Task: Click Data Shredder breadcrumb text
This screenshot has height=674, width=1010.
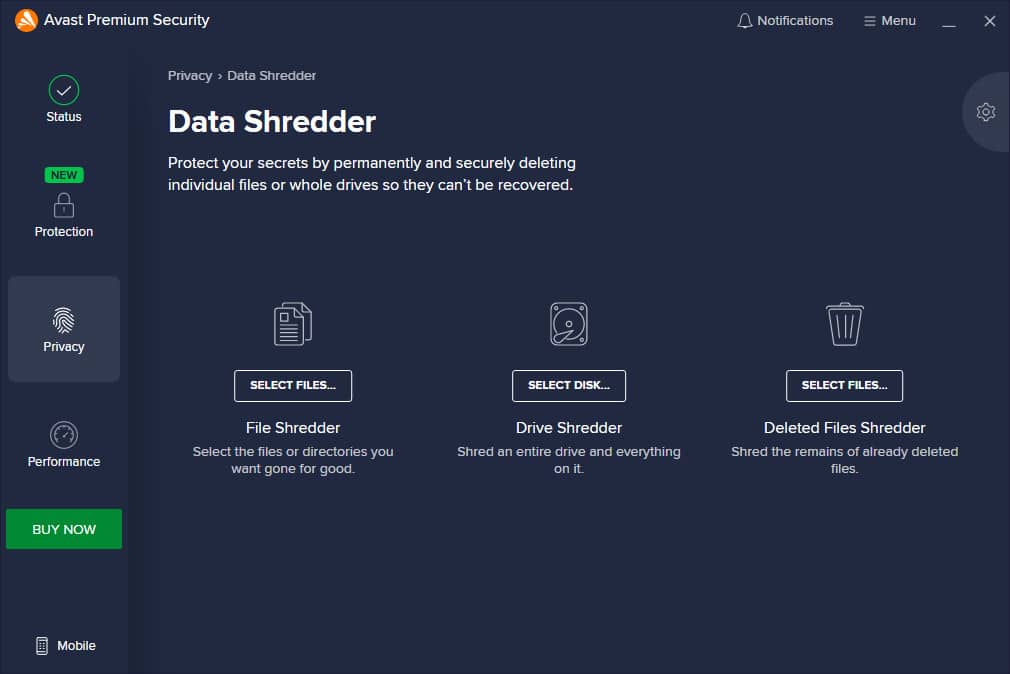Action: point(272,75)
